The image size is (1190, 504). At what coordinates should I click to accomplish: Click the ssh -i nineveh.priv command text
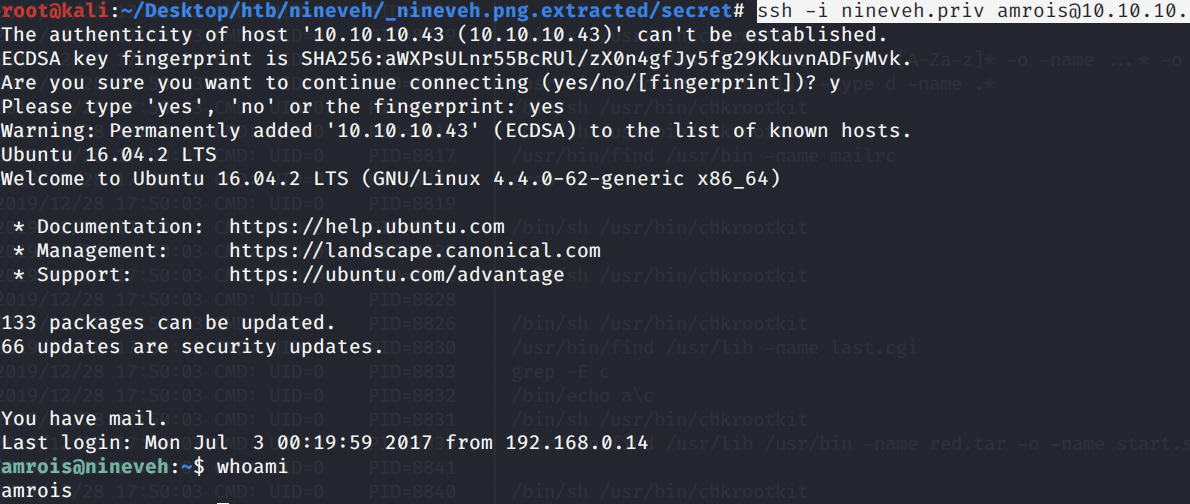click(970, 11)
